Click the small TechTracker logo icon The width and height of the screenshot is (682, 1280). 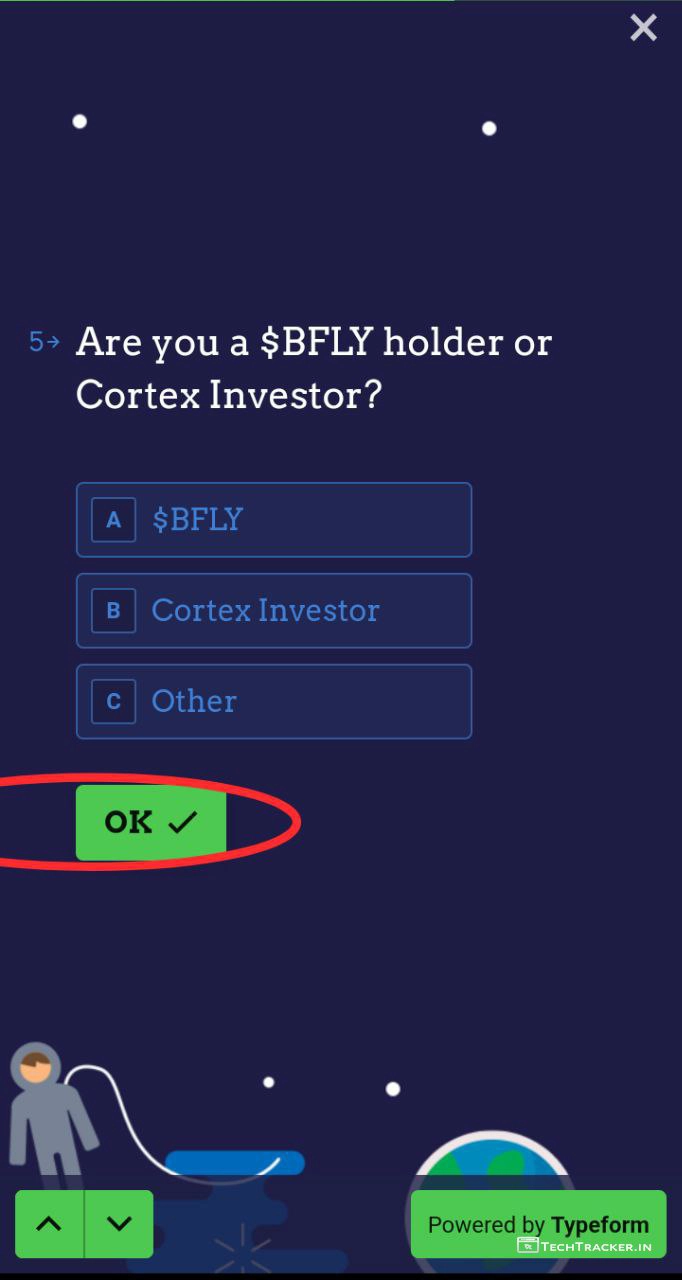pyautogui.click(x=527, y=1246)
